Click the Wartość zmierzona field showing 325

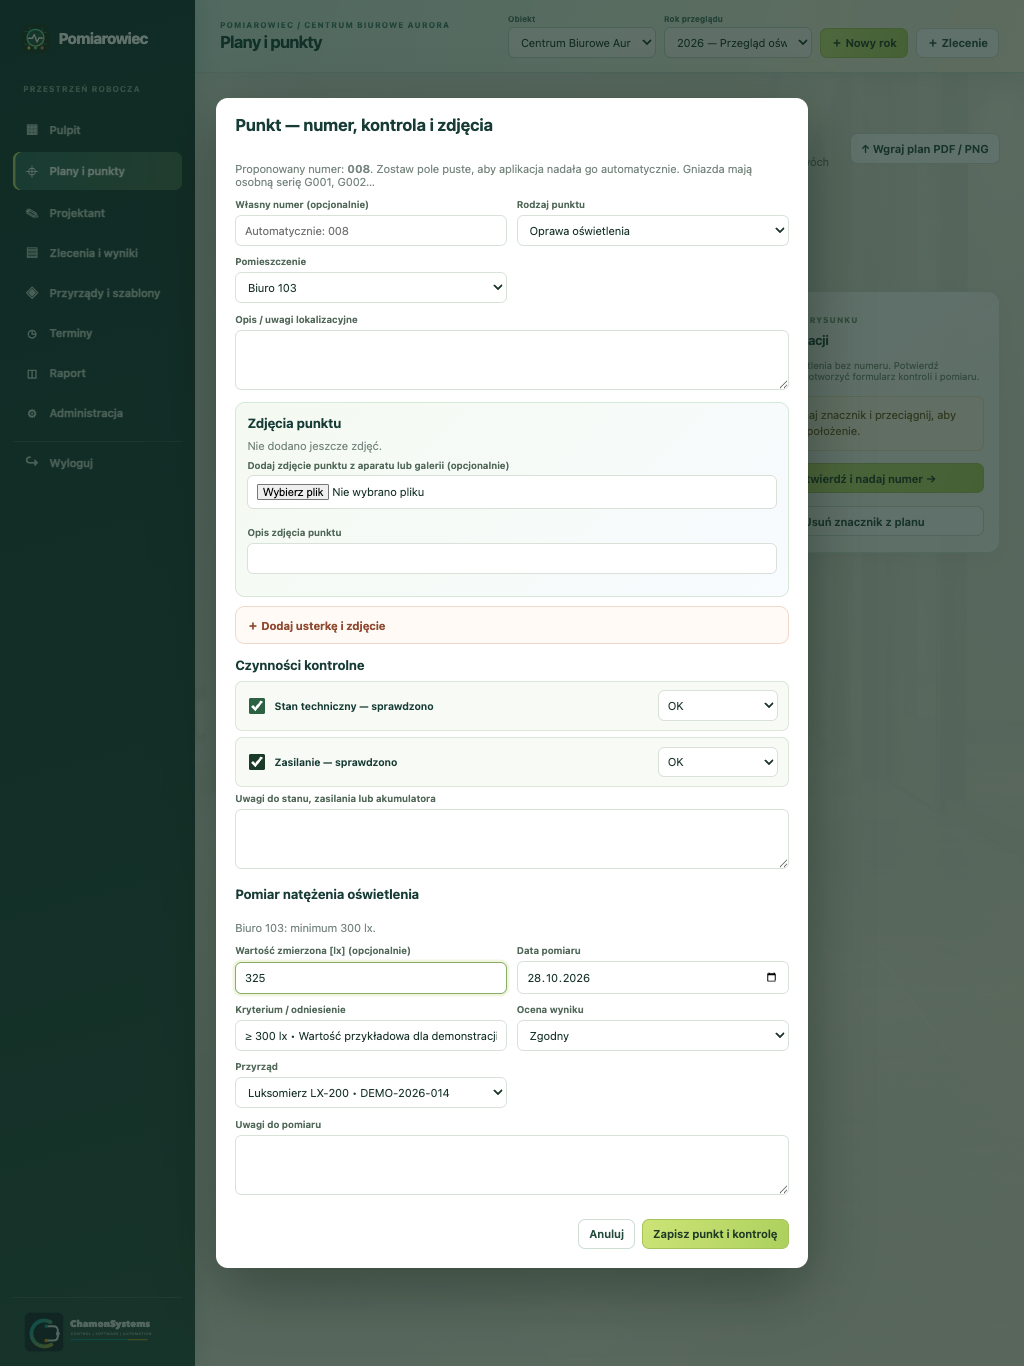[371, 978]
